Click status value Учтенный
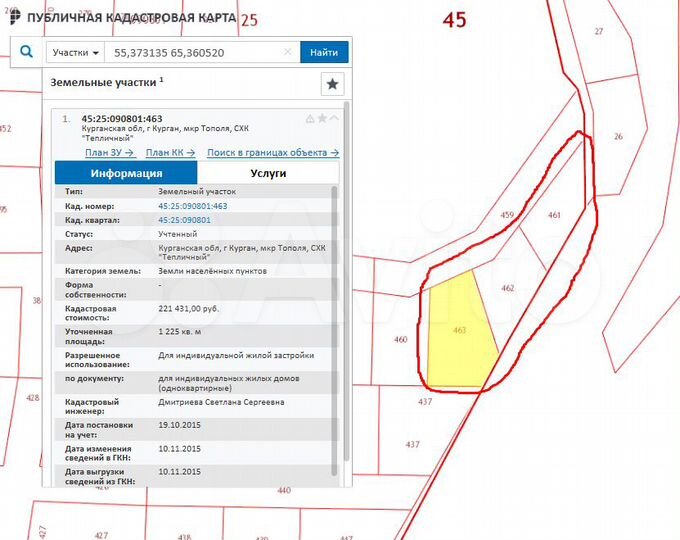This screenshot has width=680, height=540. click(x=177, y=234)
